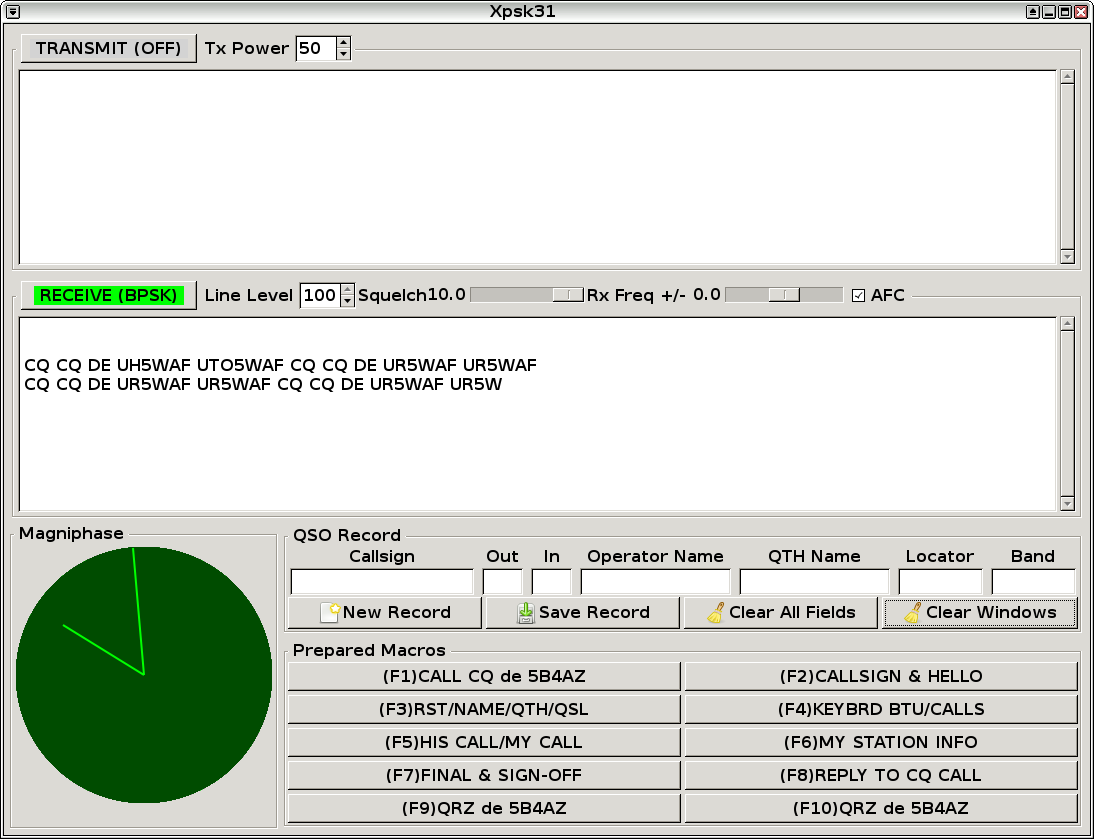Image resolution: width=1094 pixels, height=839 pixels.
Task: Click the Clear All Fields broom icon
Action: pos(716,612)
